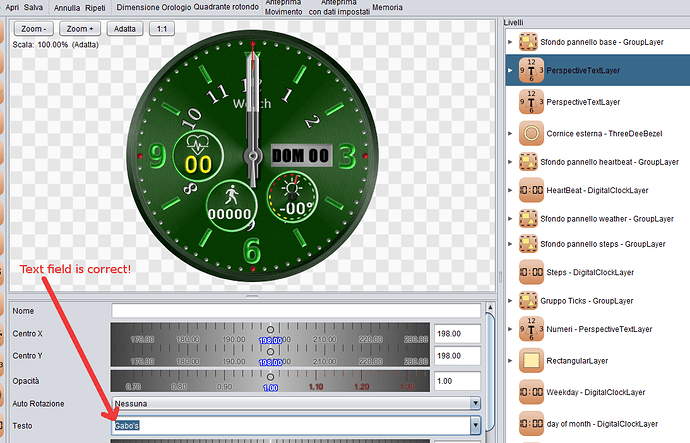
Task: Click the day of month DigitalClockLayer icon
Action: click(531, 424)
